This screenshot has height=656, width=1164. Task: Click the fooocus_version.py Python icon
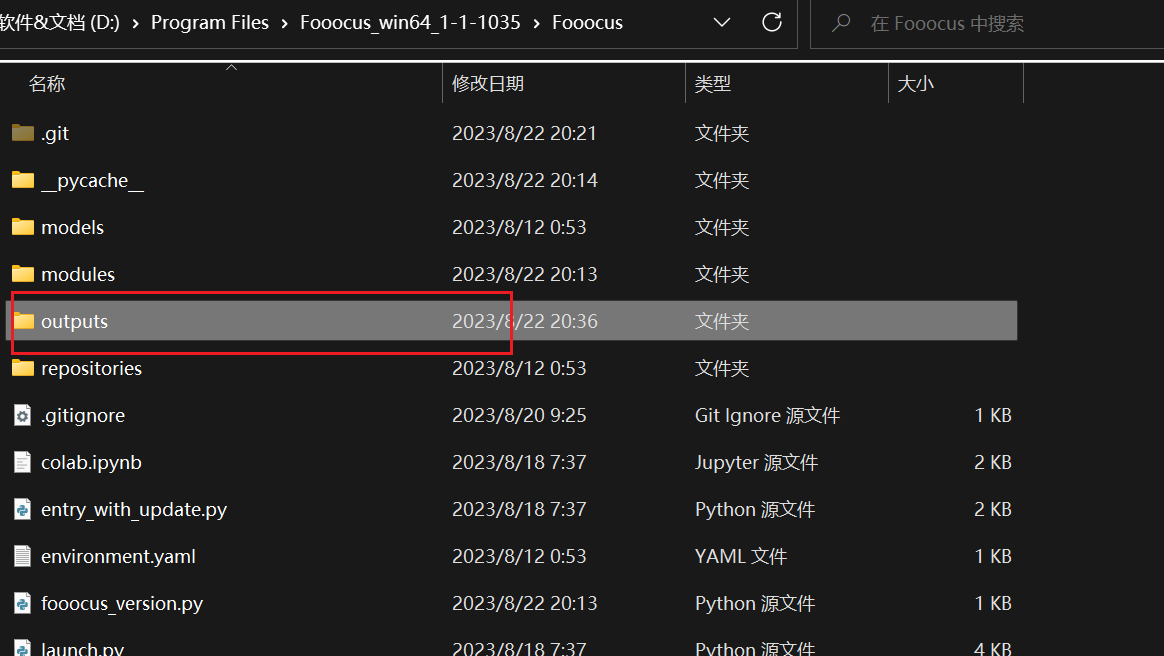(23, 603)
